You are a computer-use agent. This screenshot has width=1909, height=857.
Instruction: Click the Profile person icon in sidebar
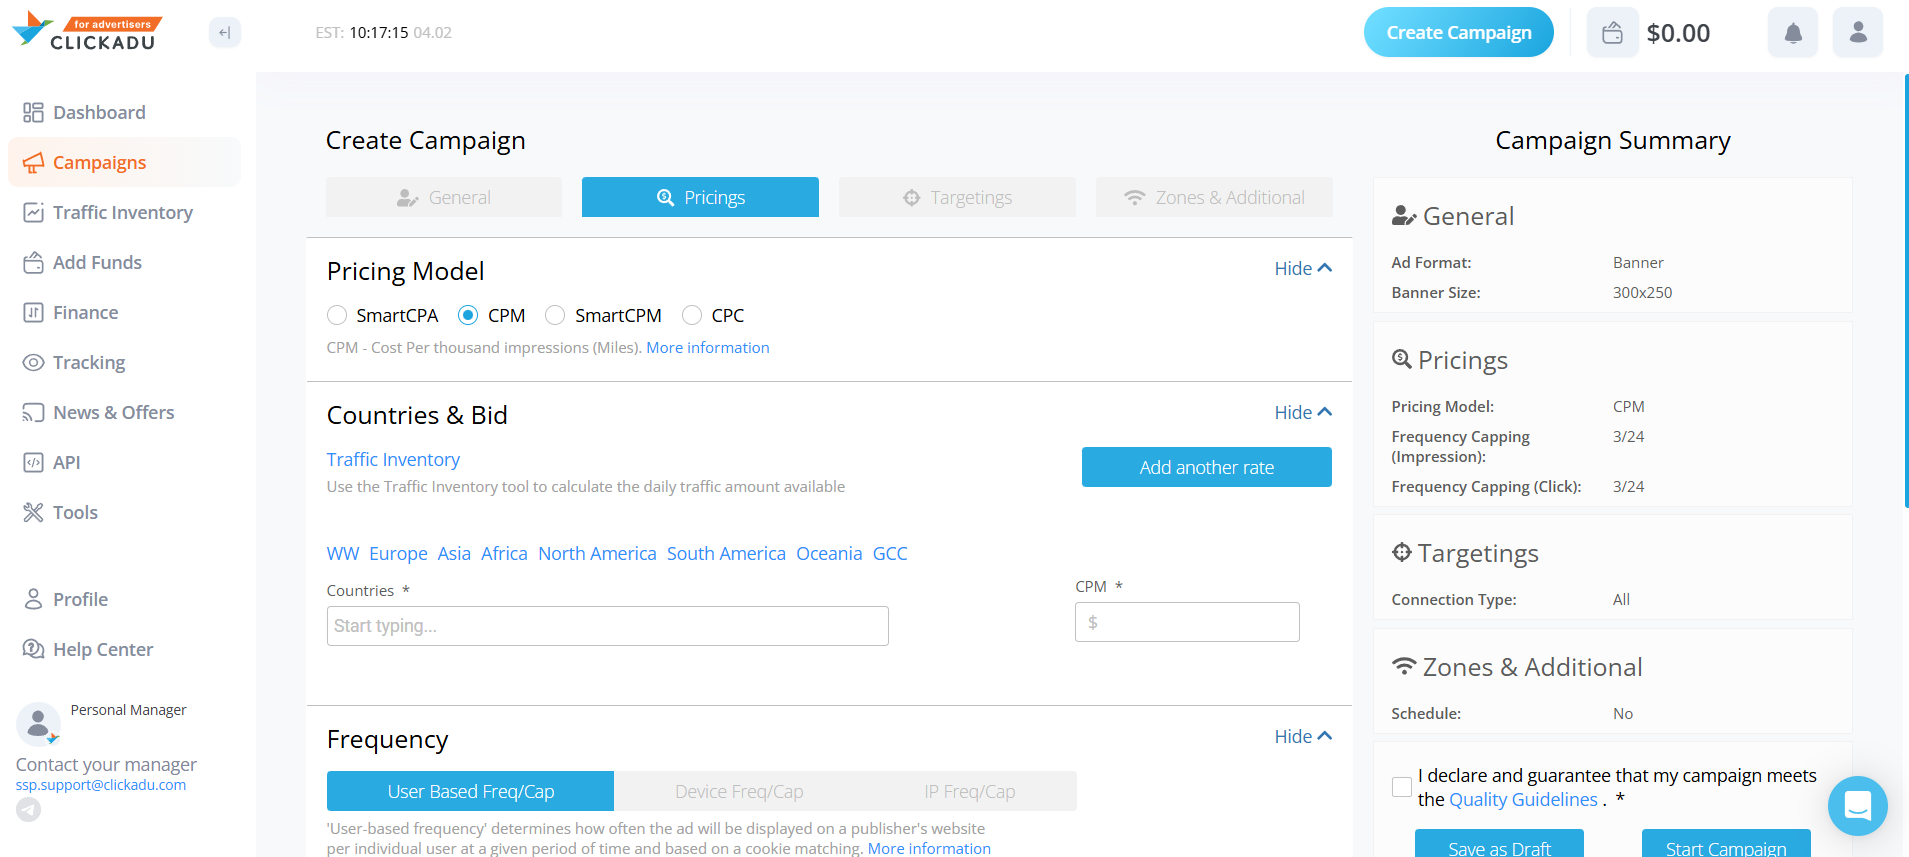(33, 599)
